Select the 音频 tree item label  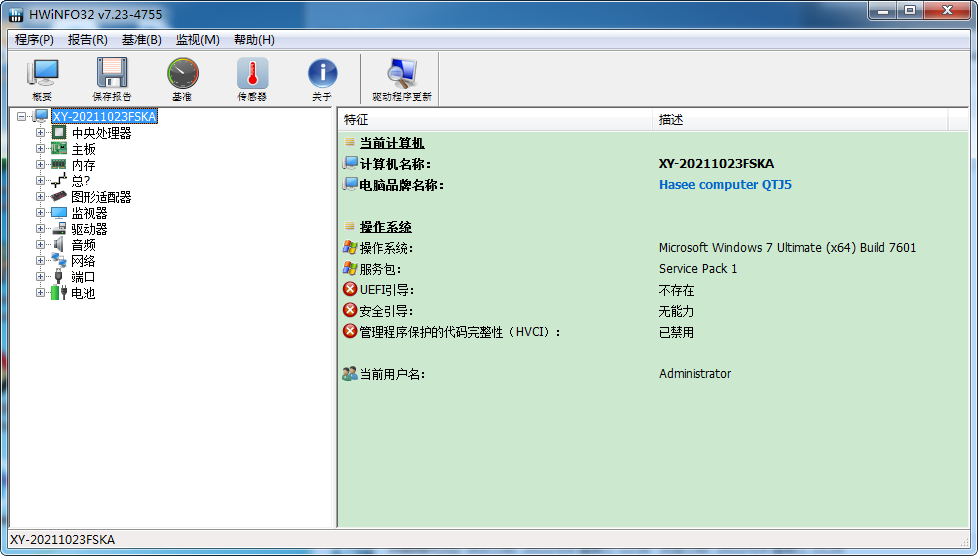[84, 245]
